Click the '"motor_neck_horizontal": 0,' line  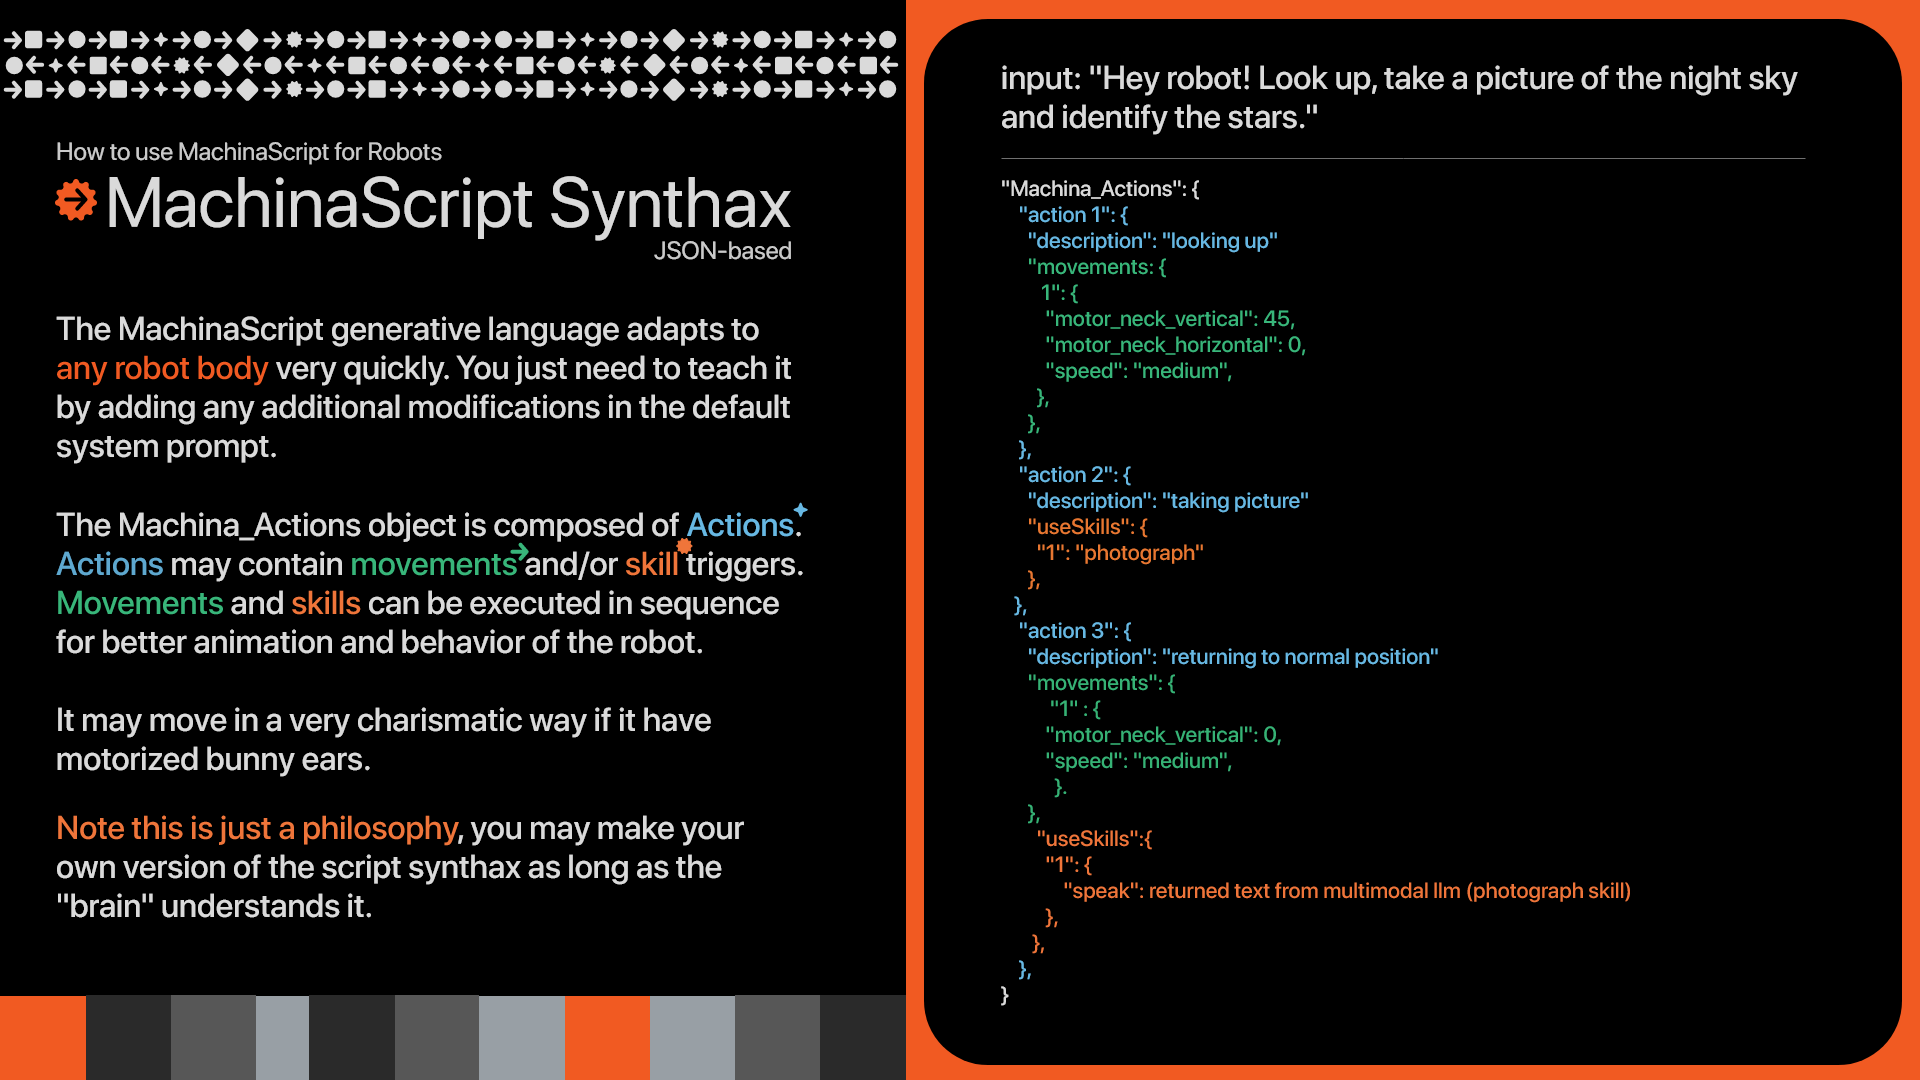pyautogui.click(x=1176, y=345)
